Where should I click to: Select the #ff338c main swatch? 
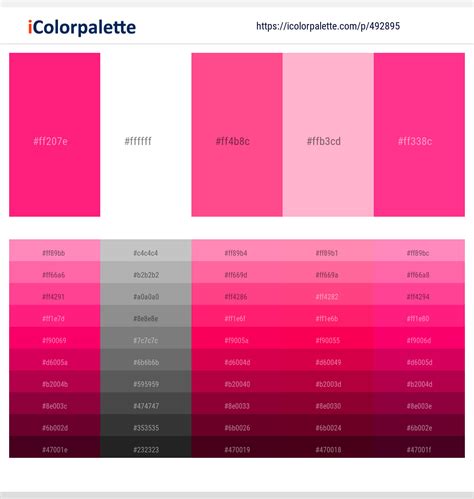tap(419, 135)
